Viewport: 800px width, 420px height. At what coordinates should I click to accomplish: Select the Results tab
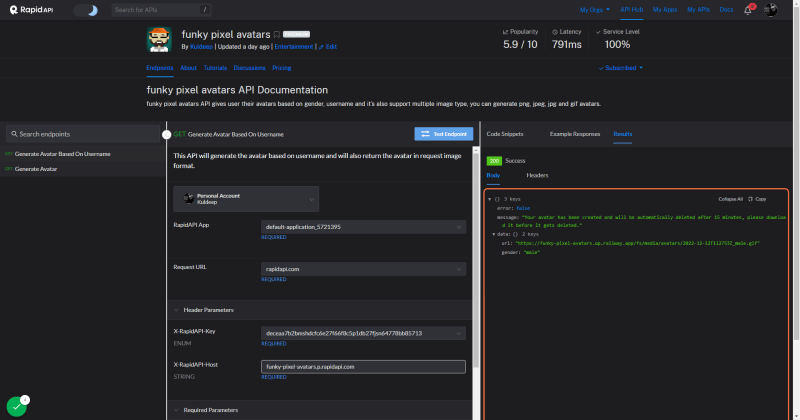(x=622, y=134)
